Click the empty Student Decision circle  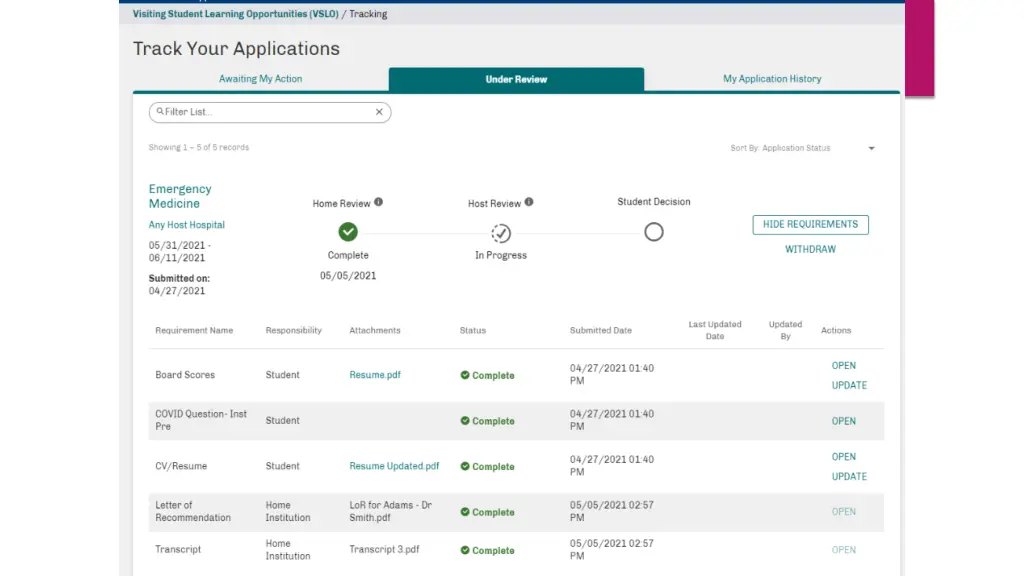654,232
